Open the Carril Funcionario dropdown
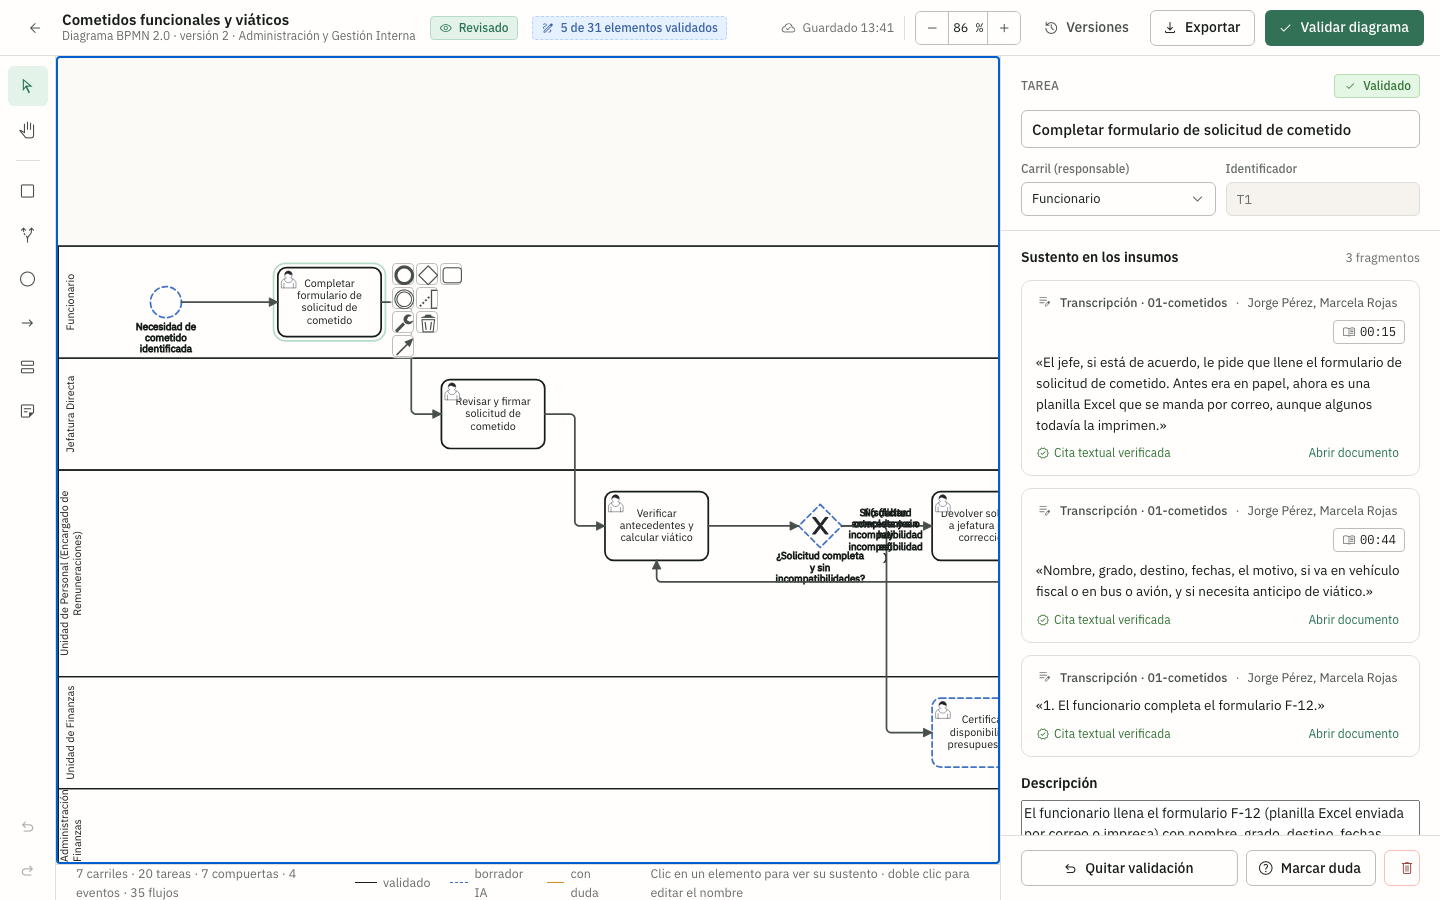The height and width of the screenshot is (900, 1440). [1118, 199]
